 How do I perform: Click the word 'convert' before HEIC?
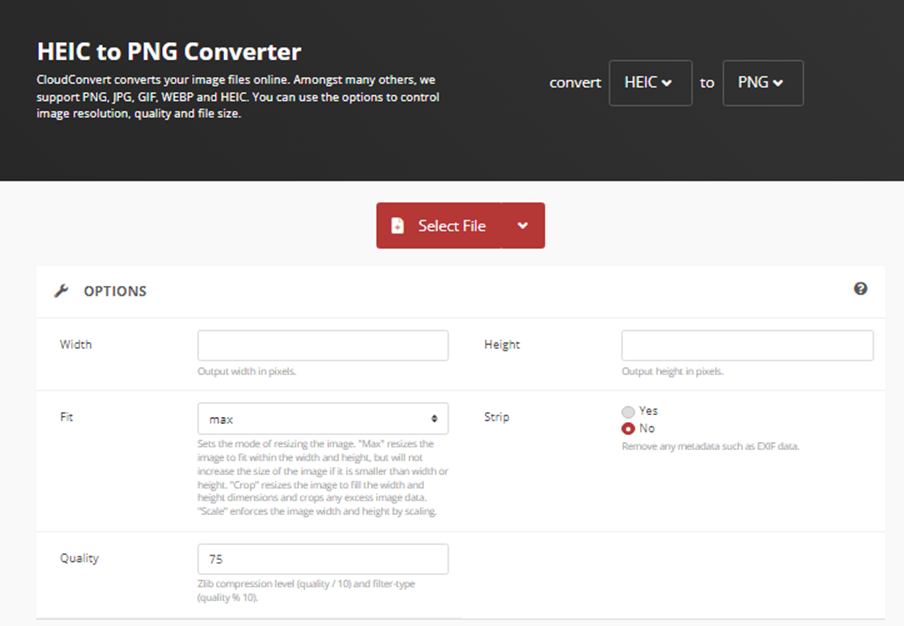point(575,83)
